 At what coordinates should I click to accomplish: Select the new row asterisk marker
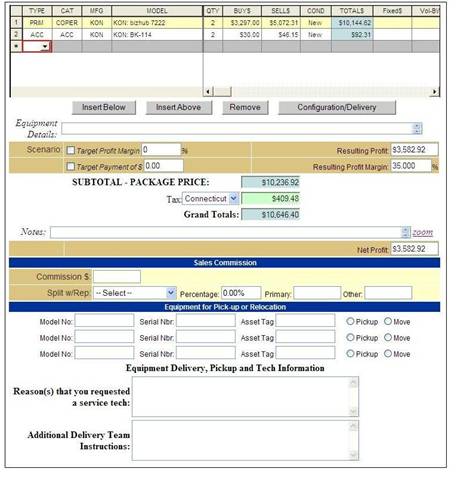tap(16, 46)
